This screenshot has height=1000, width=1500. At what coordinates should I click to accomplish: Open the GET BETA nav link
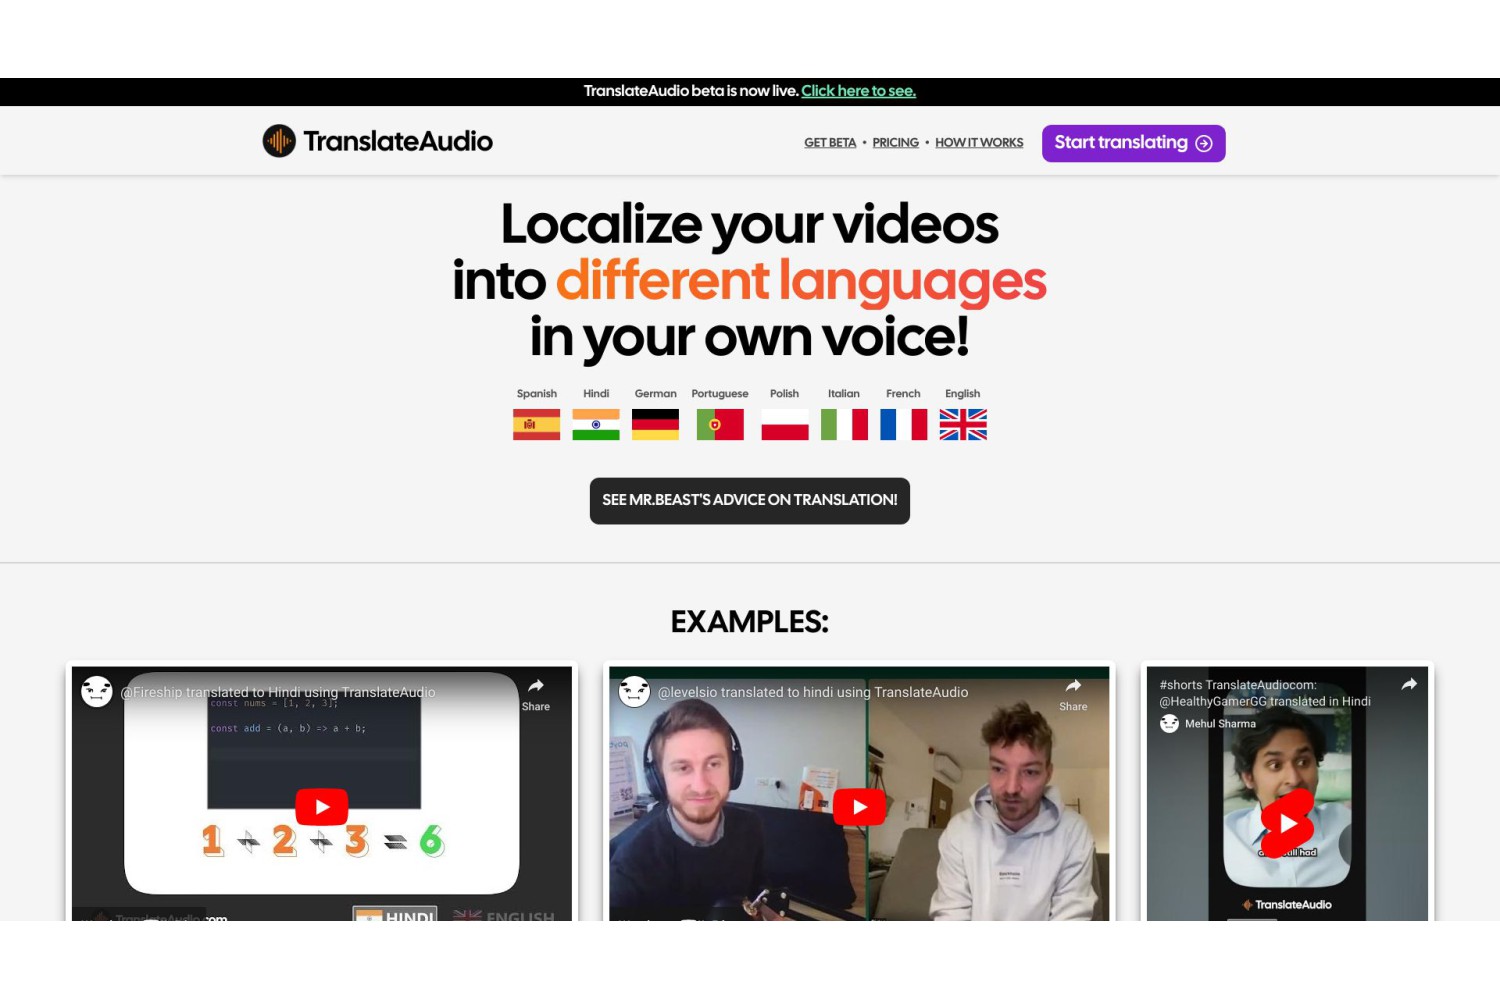click(830, 143)
